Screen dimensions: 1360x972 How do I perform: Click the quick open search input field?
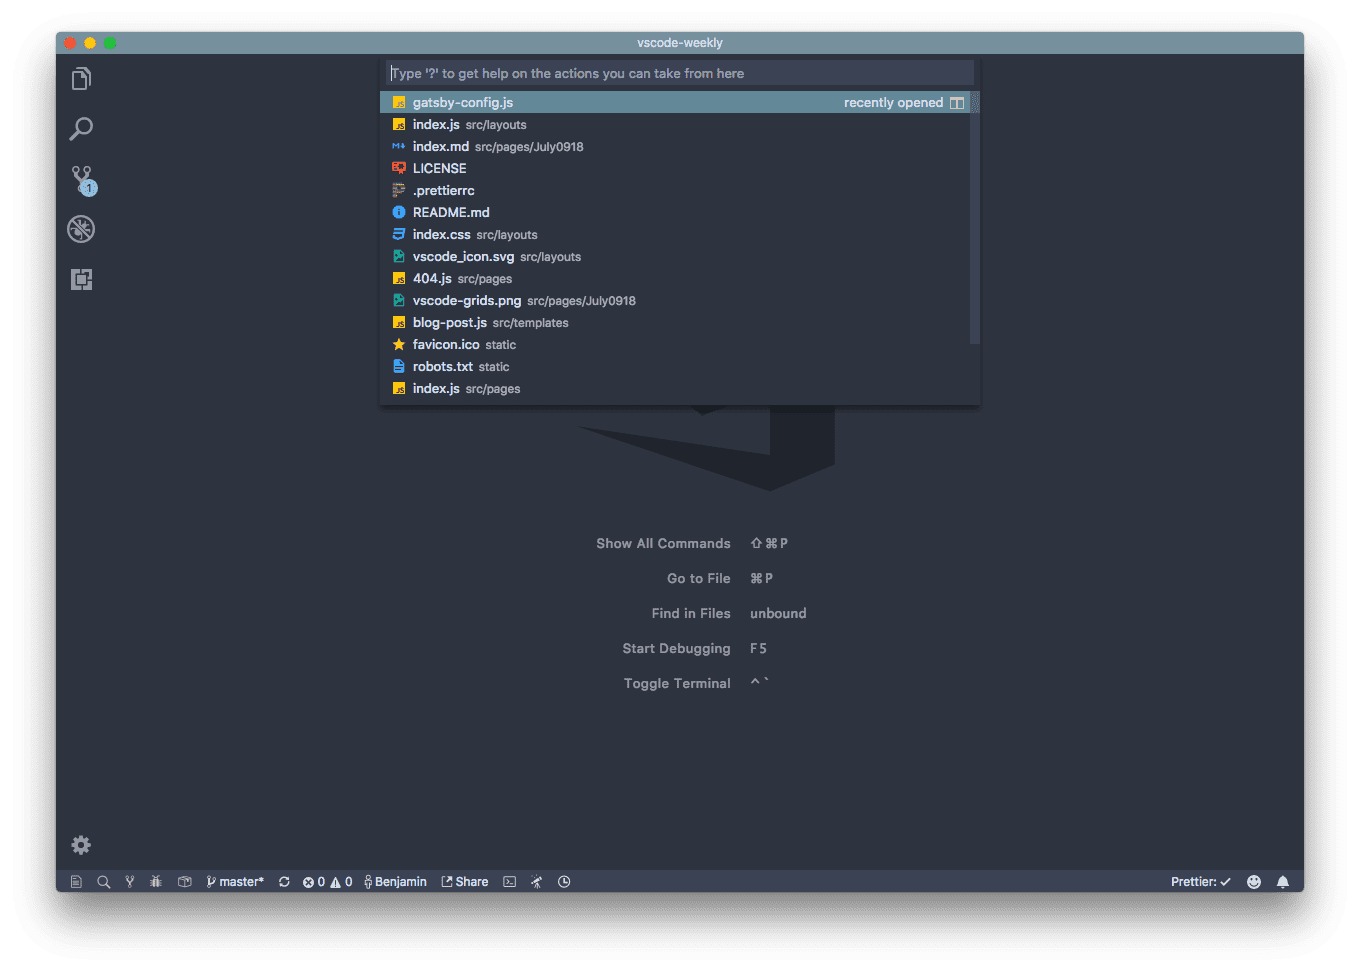tap(680, 74)
